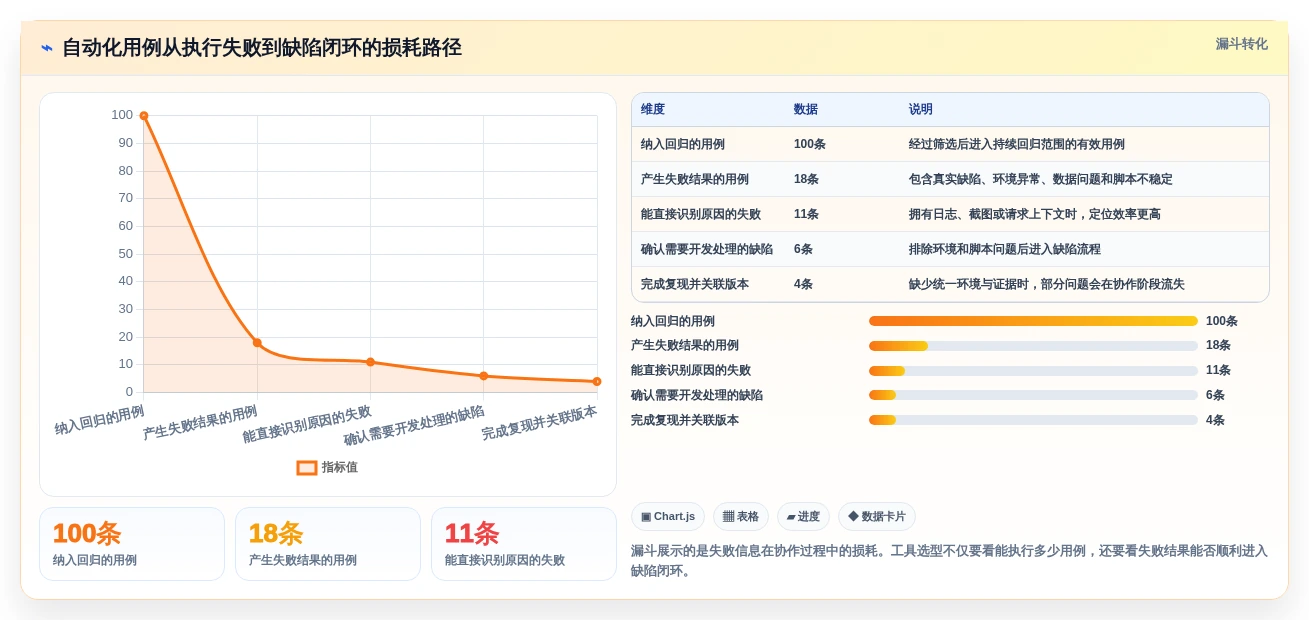
Task: Click the yellow 18条 data card
Action: point(328,544)
